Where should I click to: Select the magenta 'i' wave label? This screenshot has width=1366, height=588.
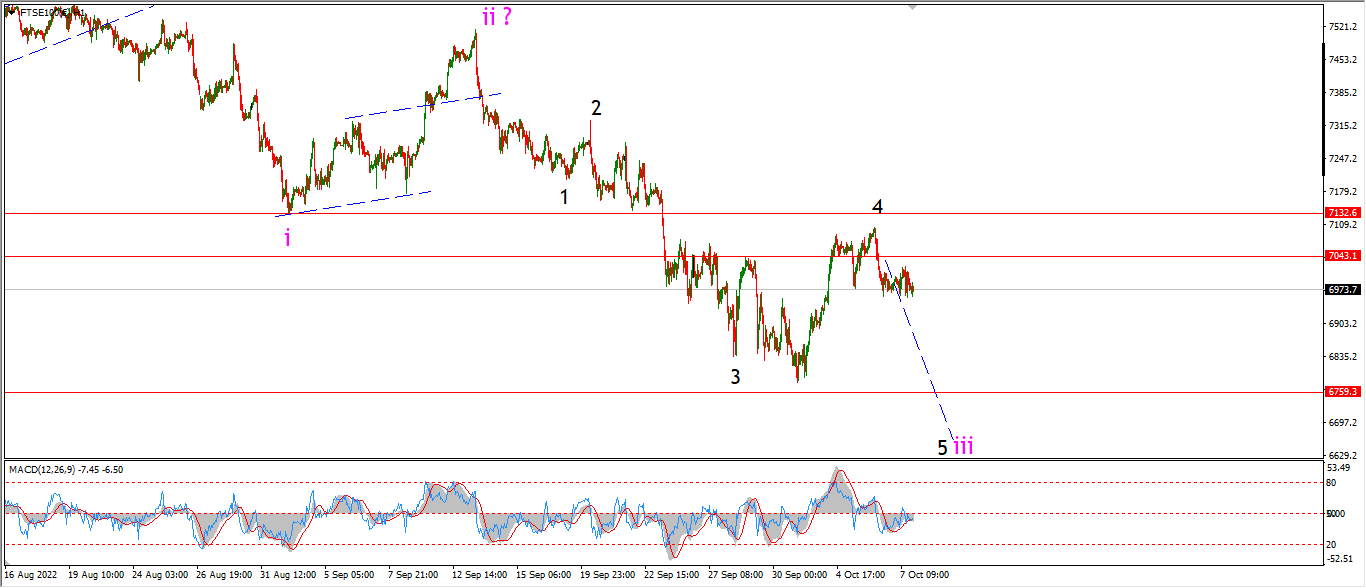pos(287,238)
